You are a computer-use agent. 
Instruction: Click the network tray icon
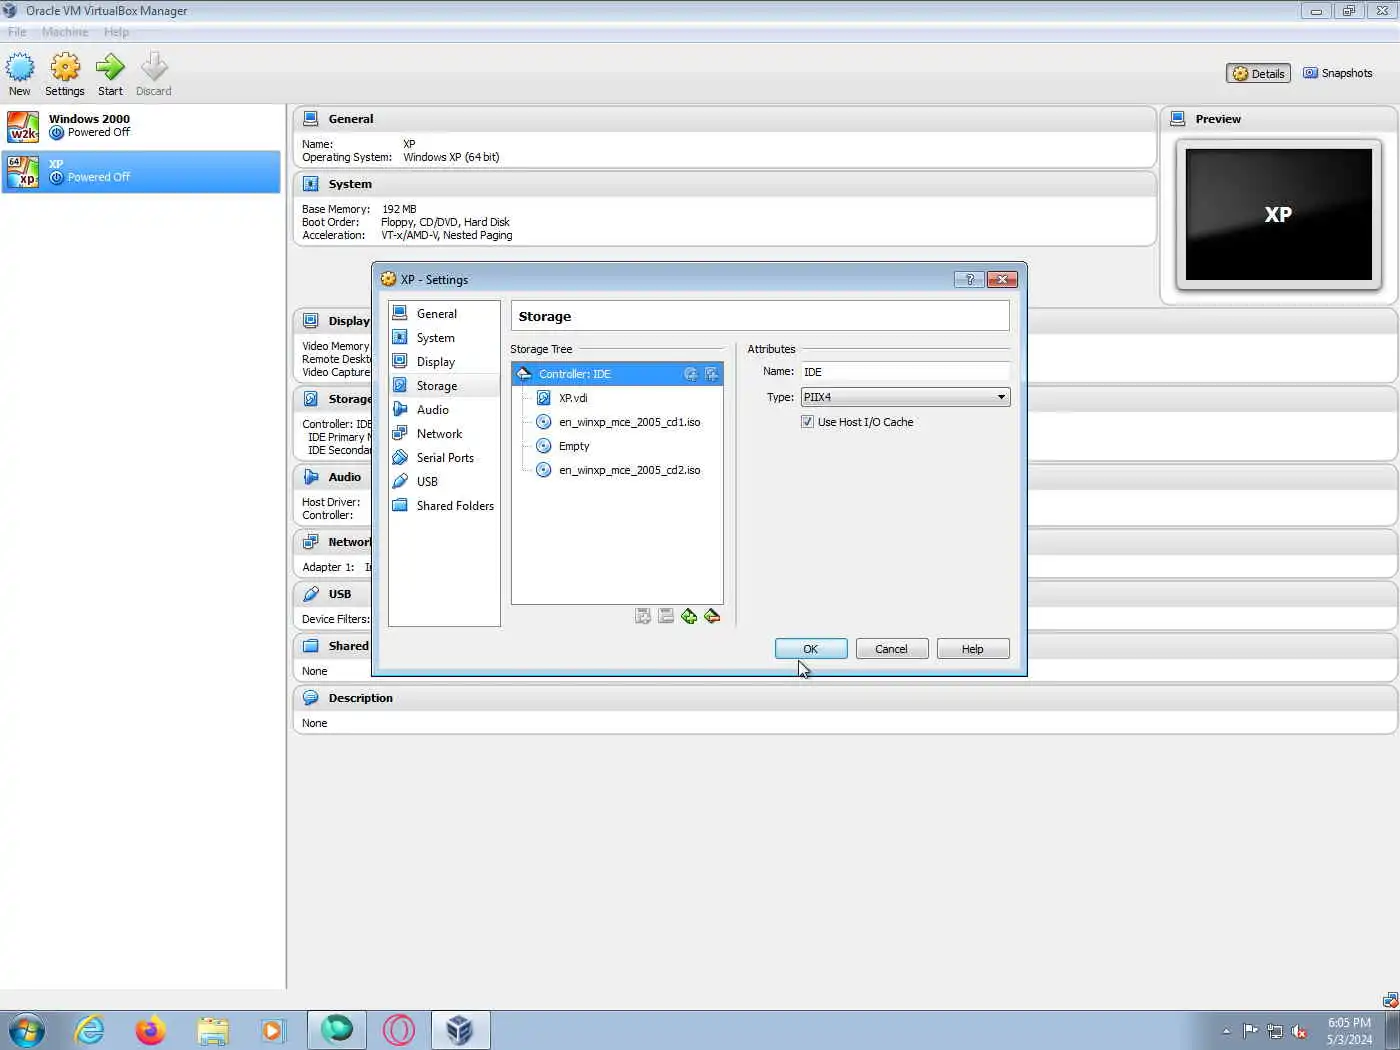click(x=1275, y=1031)
